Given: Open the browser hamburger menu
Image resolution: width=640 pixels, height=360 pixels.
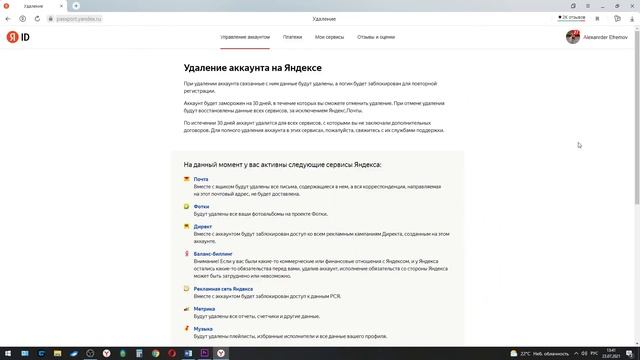Looking at the screenshot, I should click(x=588, y=6).
